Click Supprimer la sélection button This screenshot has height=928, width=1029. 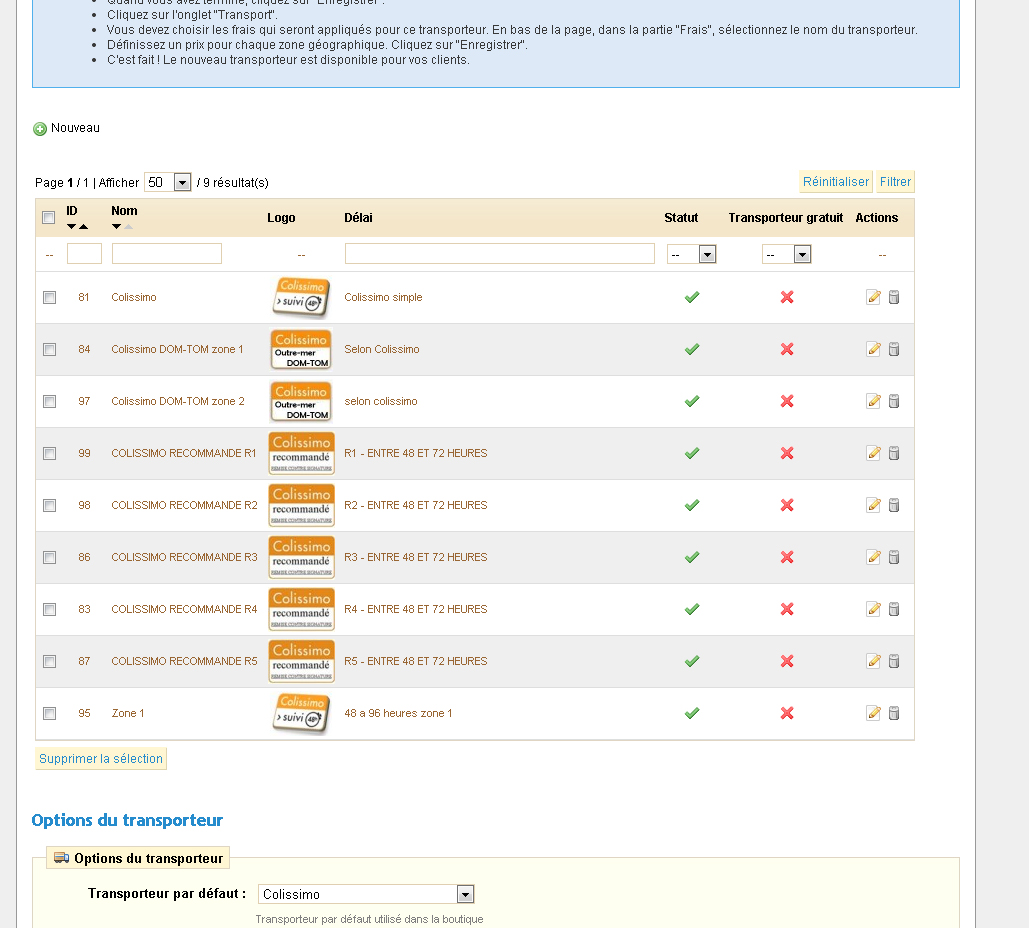coord(100,759)
